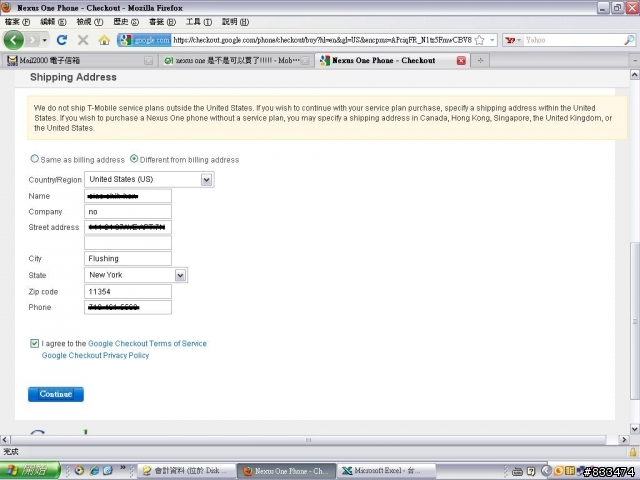Click the blue Continue button
Screen dimensions: 640x480
tap(56, 394)
